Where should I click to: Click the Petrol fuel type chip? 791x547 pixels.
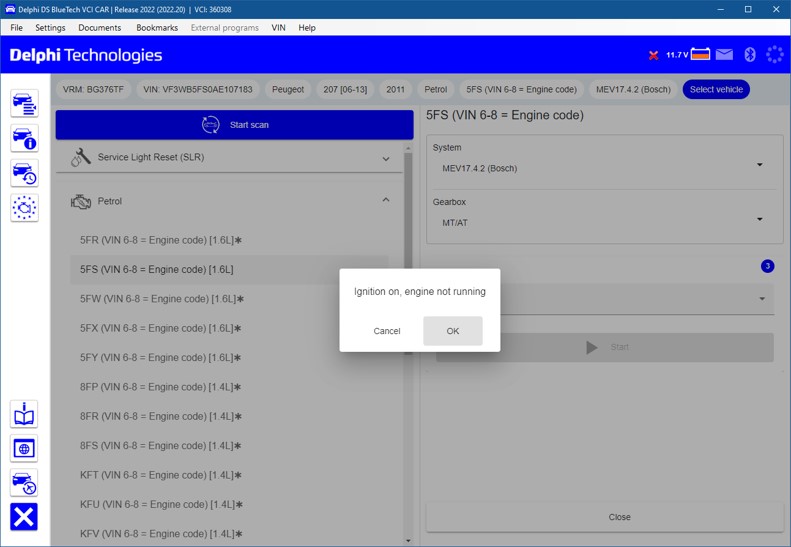click(x=435, y=89)
